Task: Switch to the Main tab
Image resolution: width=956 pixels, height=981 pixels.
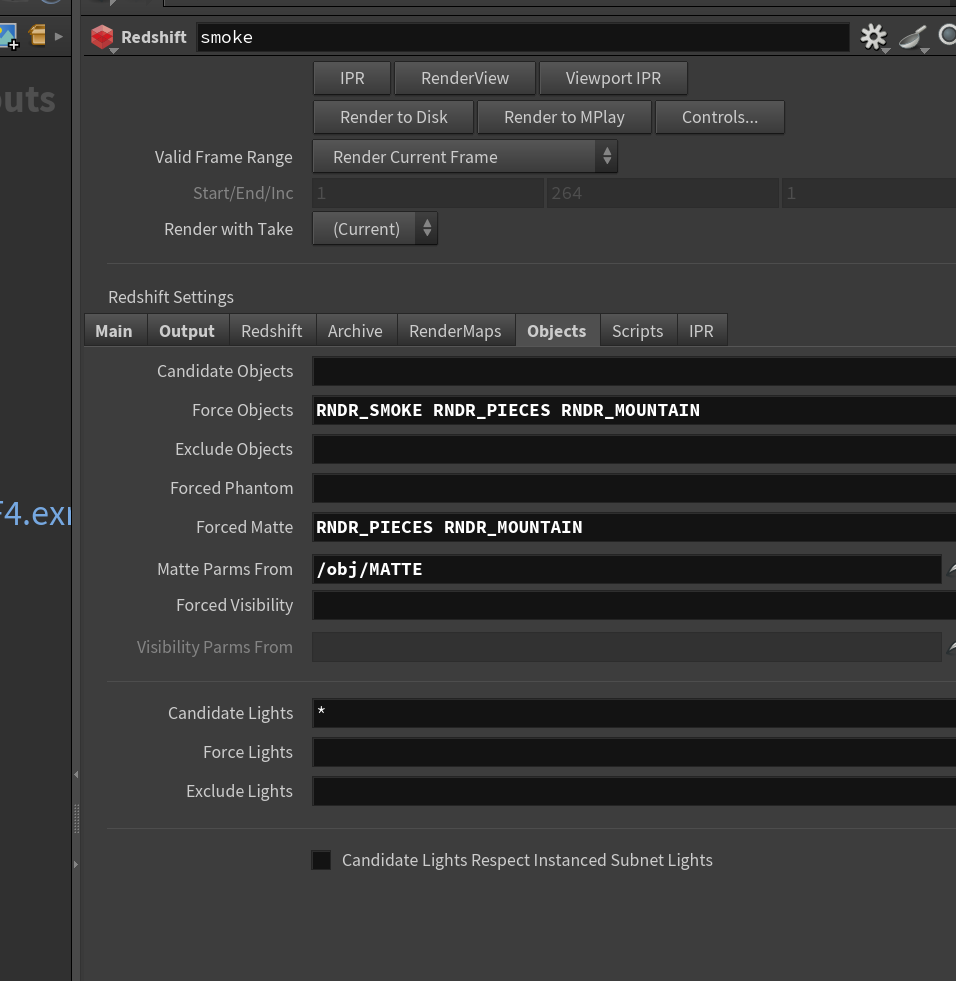Action: pyautogui.click(x=114, y=330)
